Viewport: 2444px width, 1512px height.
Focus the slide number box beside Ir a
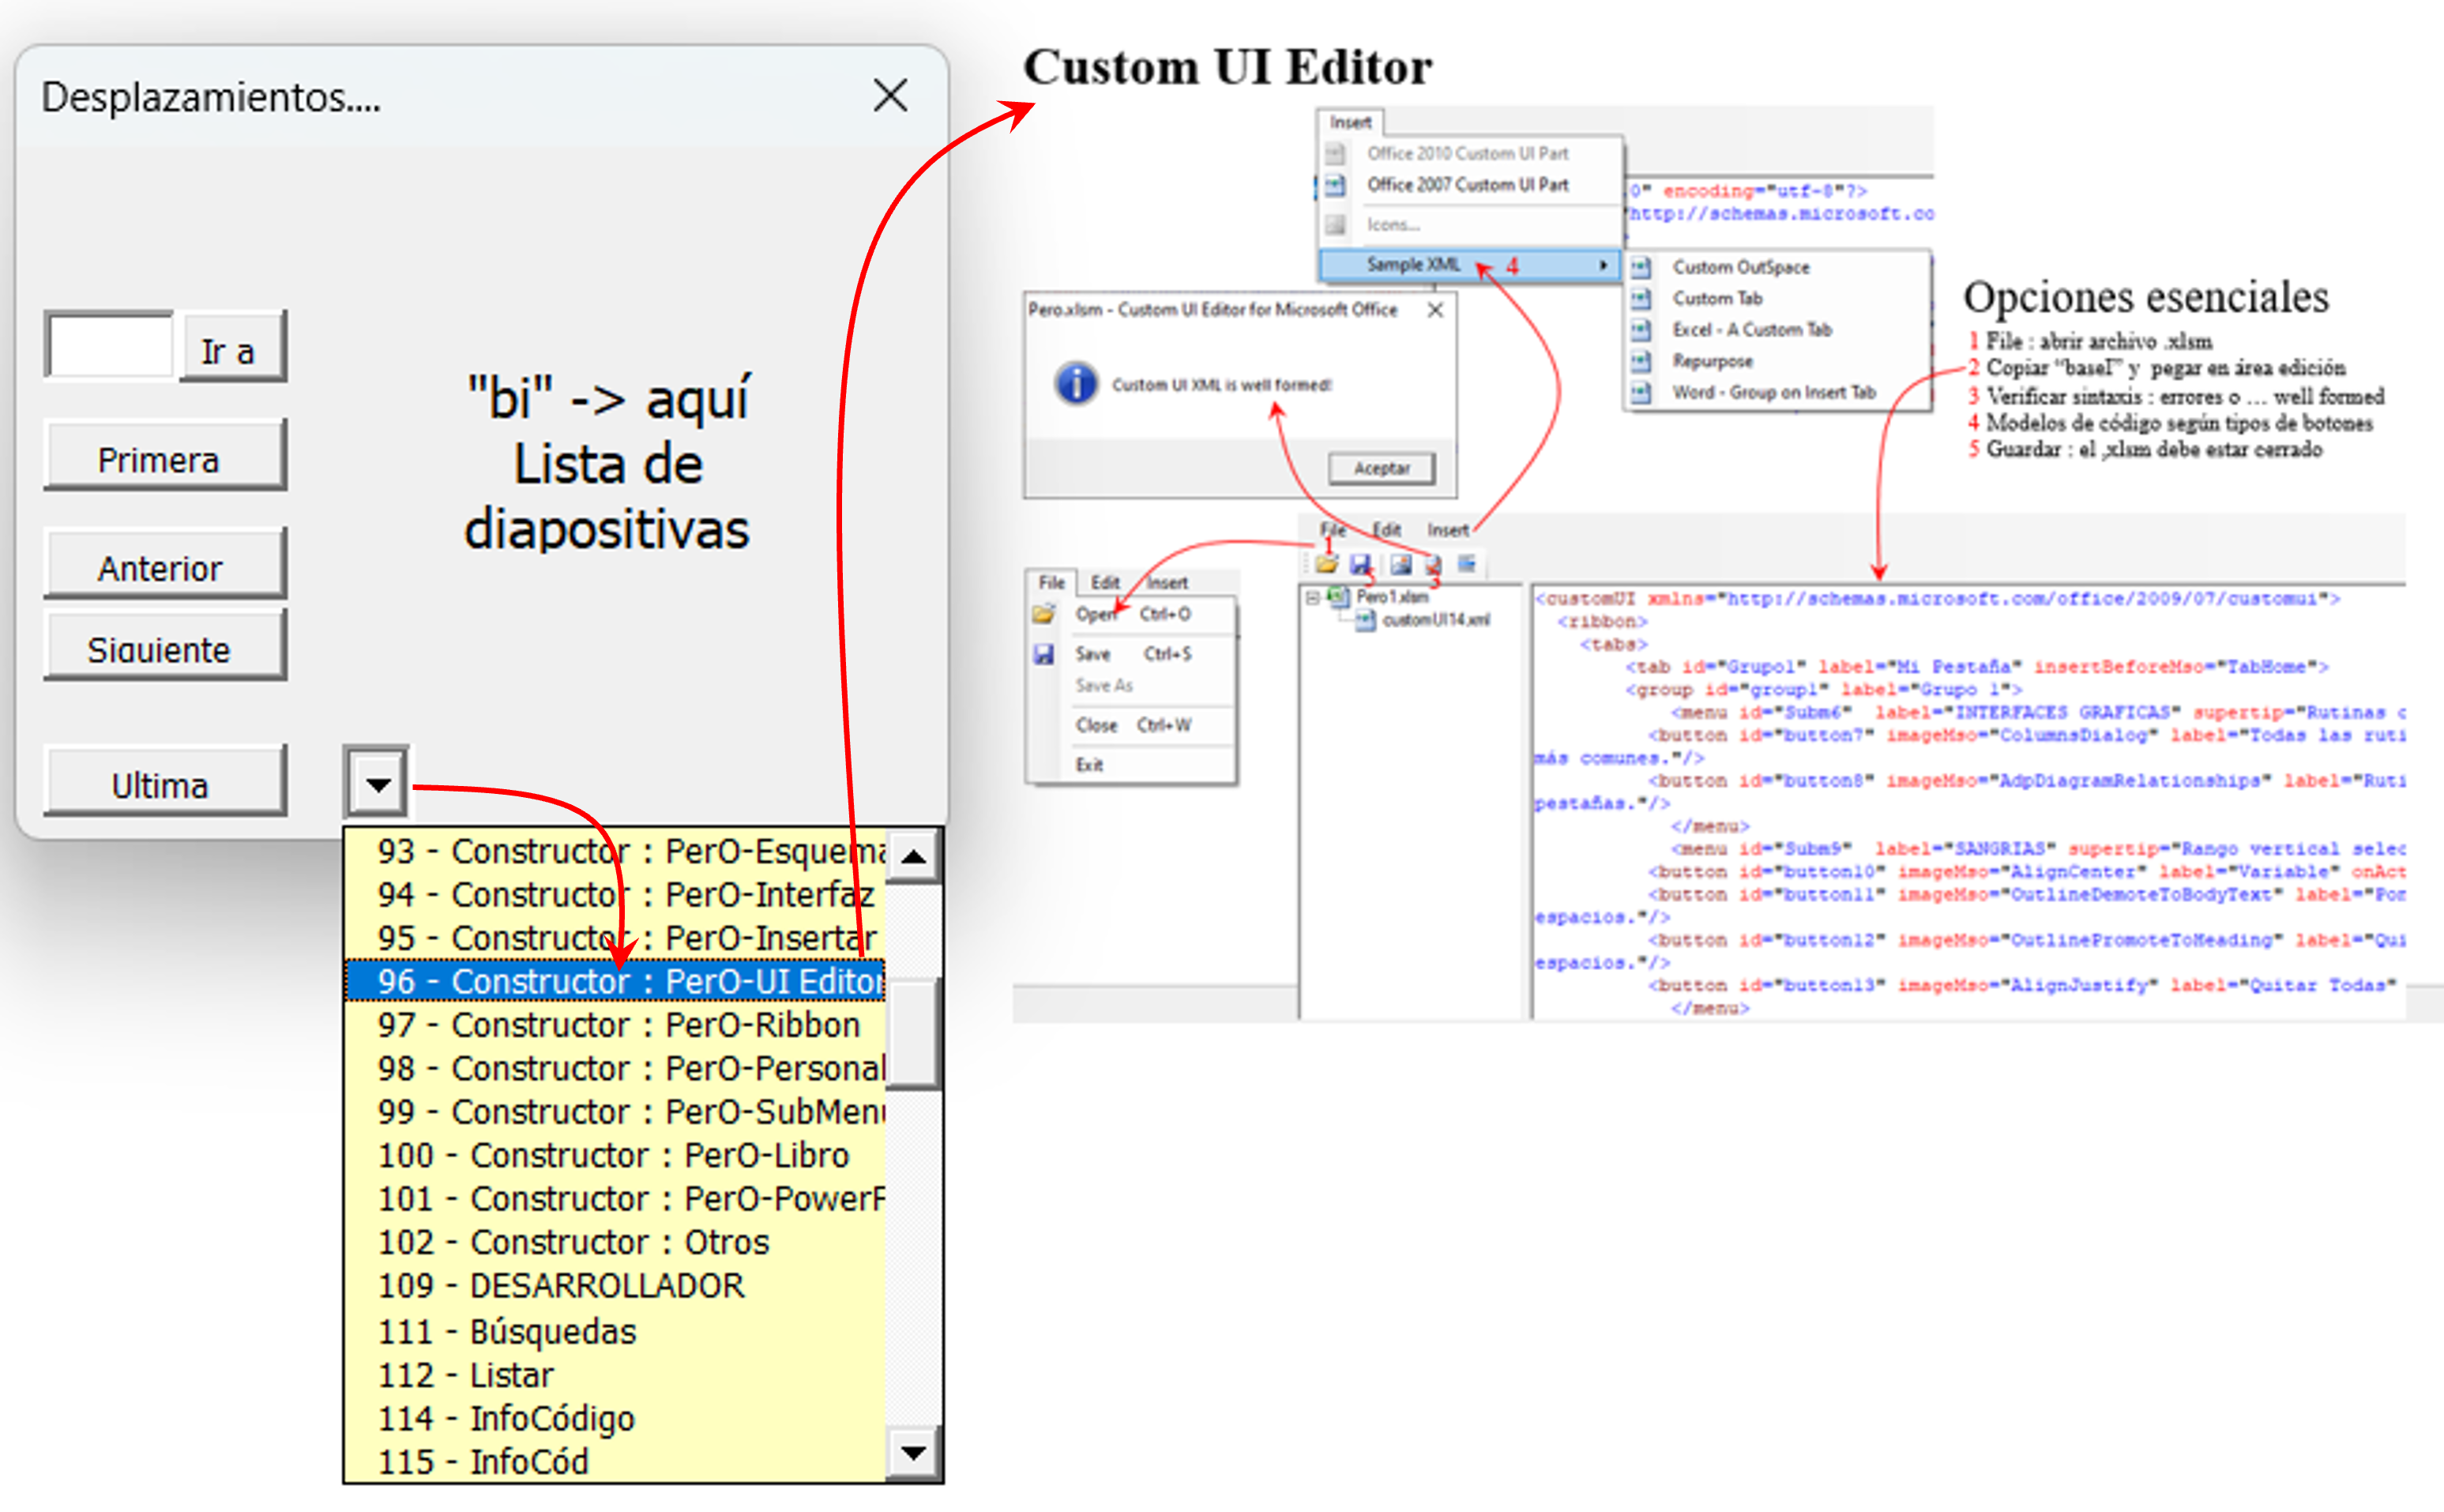click(110, 346)
